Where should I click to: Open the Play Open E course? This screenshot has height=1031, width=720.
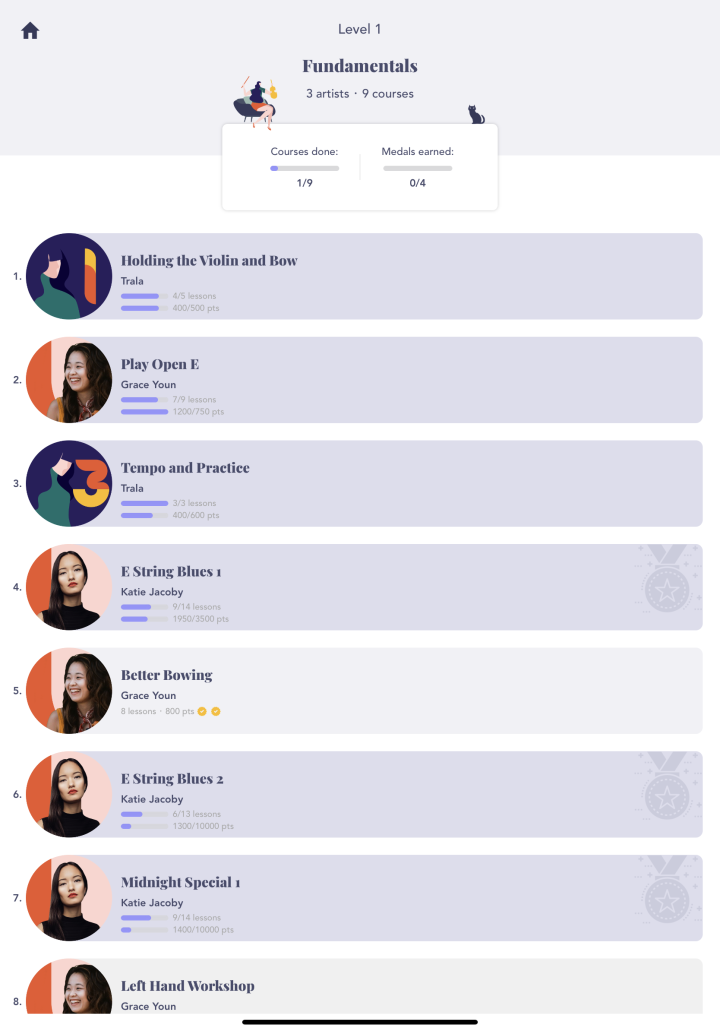tap(364, 380)
